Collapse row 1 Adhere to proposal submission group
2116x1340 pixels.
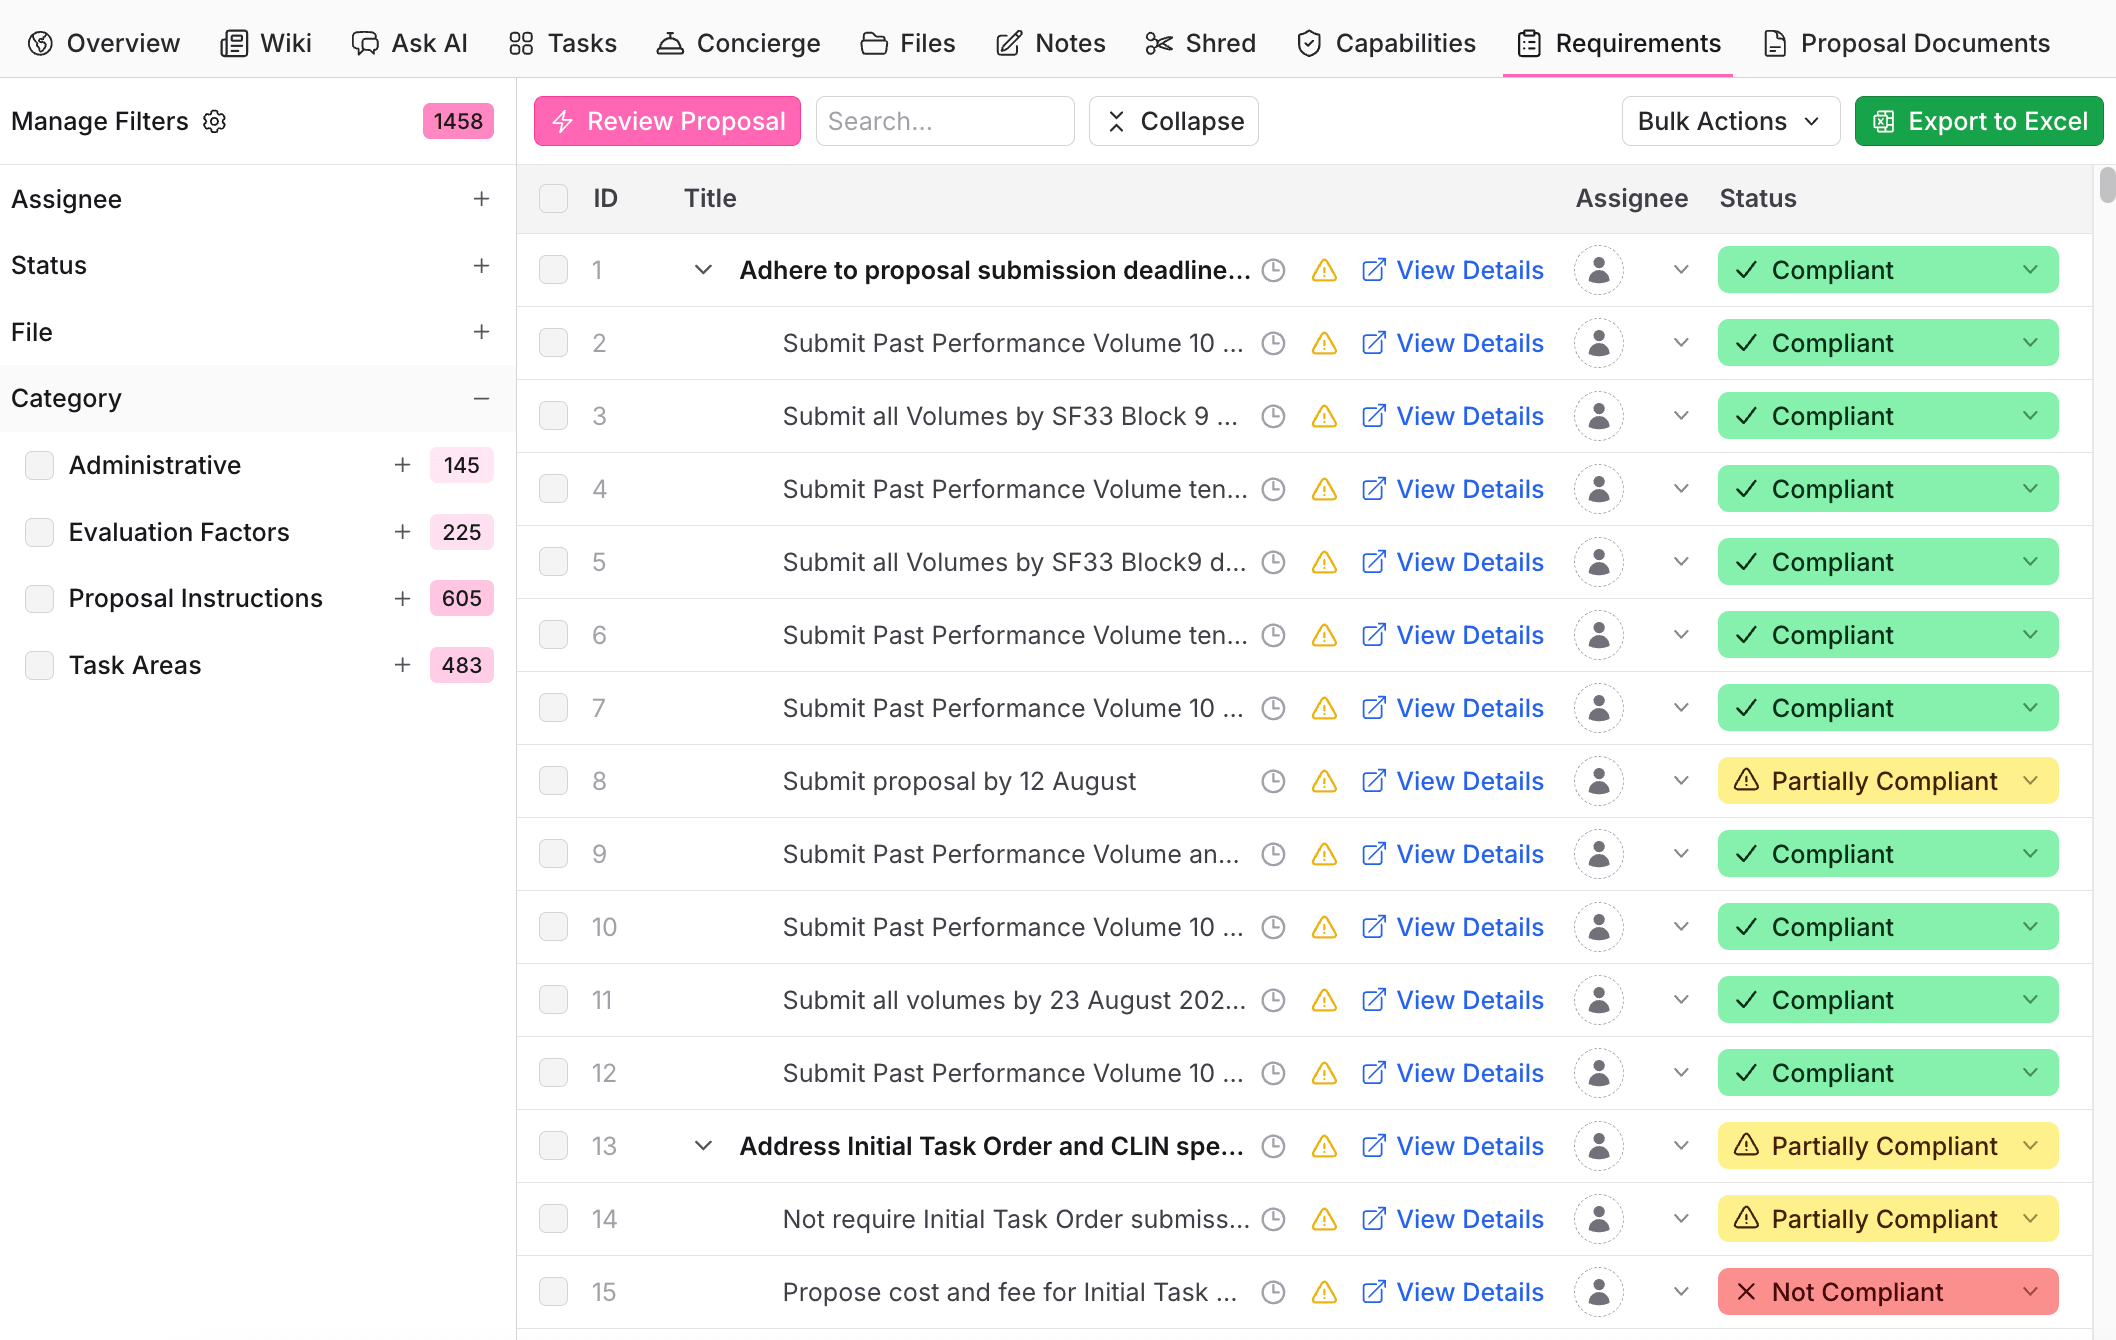703,270
